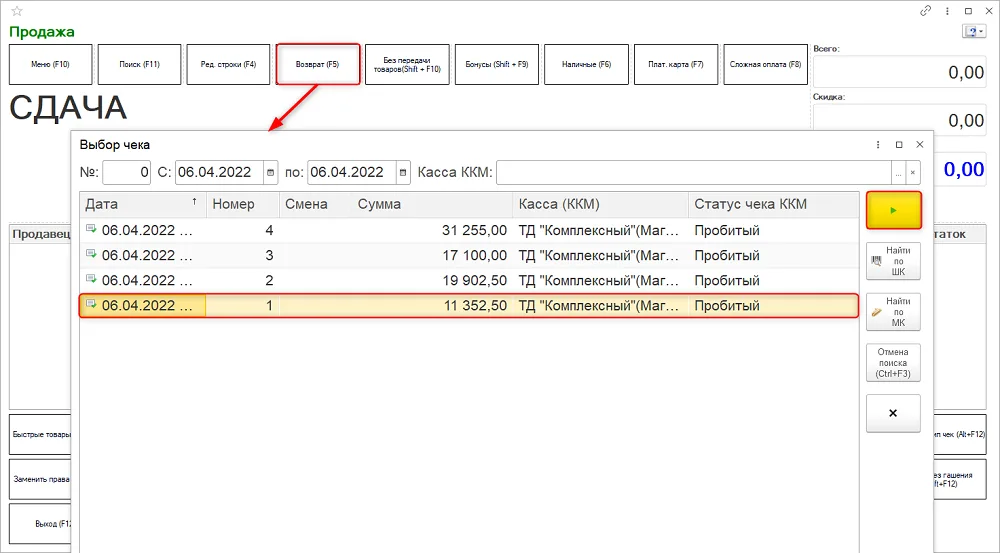Choose Плат. карта (F7) payment
The image size is (1000, 553).
(x=676, y=64)
